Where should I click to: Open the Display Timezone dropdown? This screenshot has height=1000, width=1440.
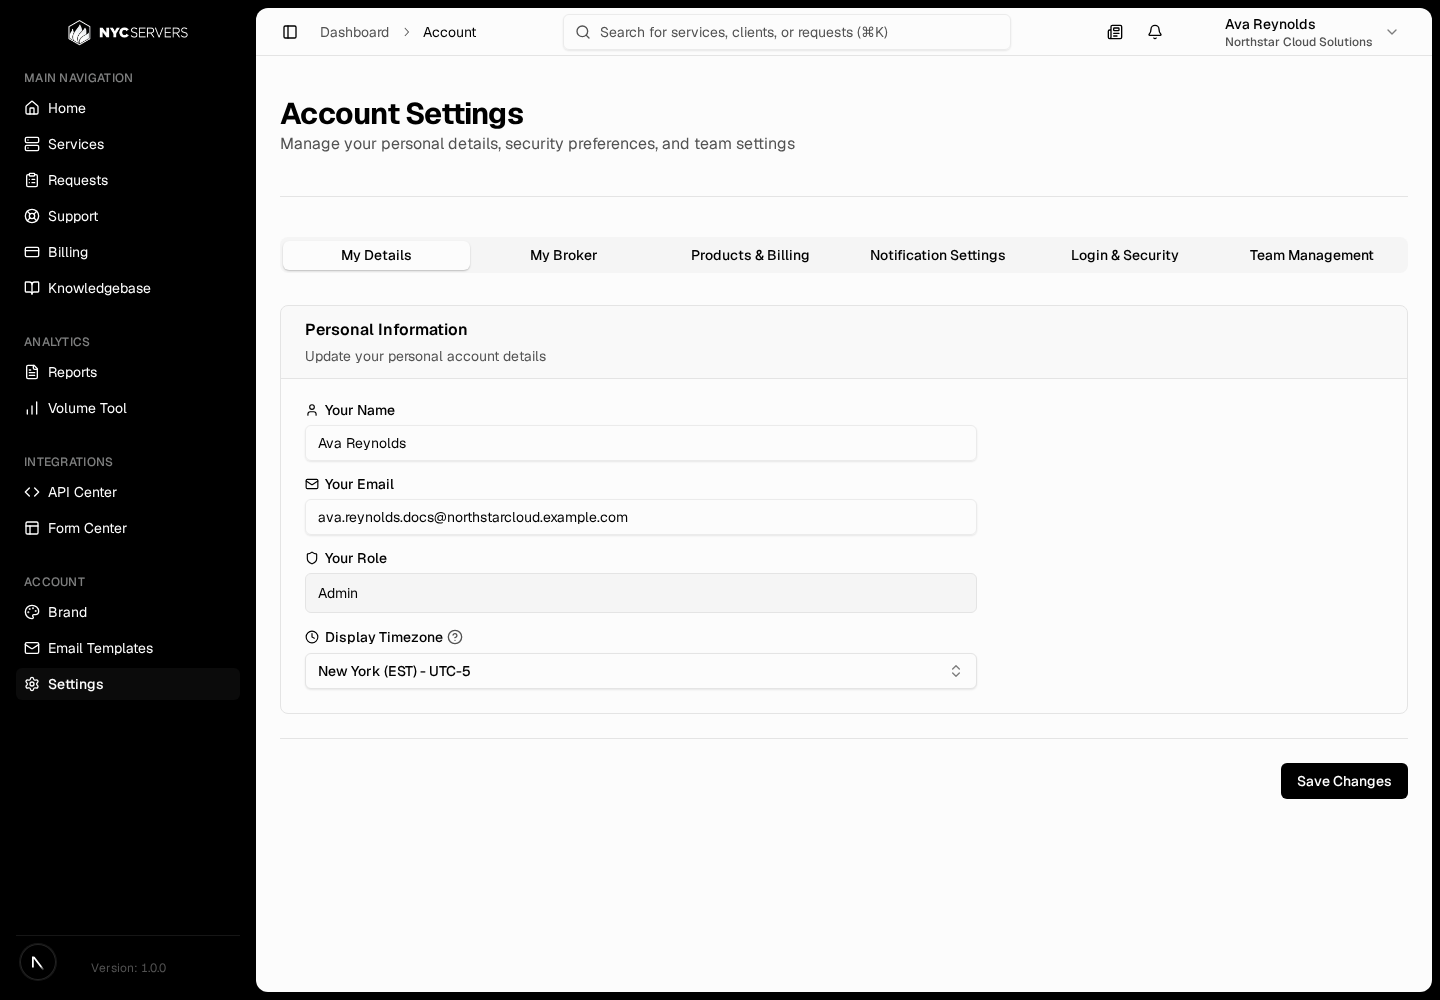(x=641, y=671)
